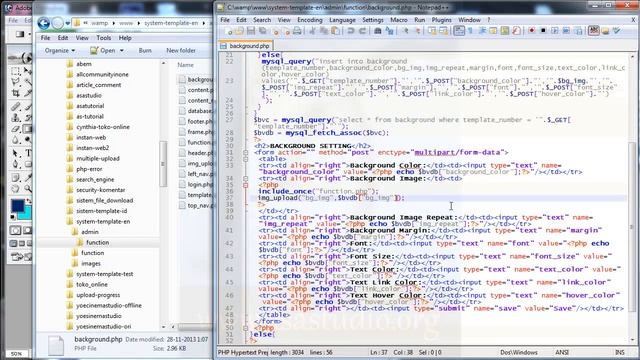This screenshot has height=360, width=640.
Task: Open the Language menu in Notepad++
Action: coord(342,20)
